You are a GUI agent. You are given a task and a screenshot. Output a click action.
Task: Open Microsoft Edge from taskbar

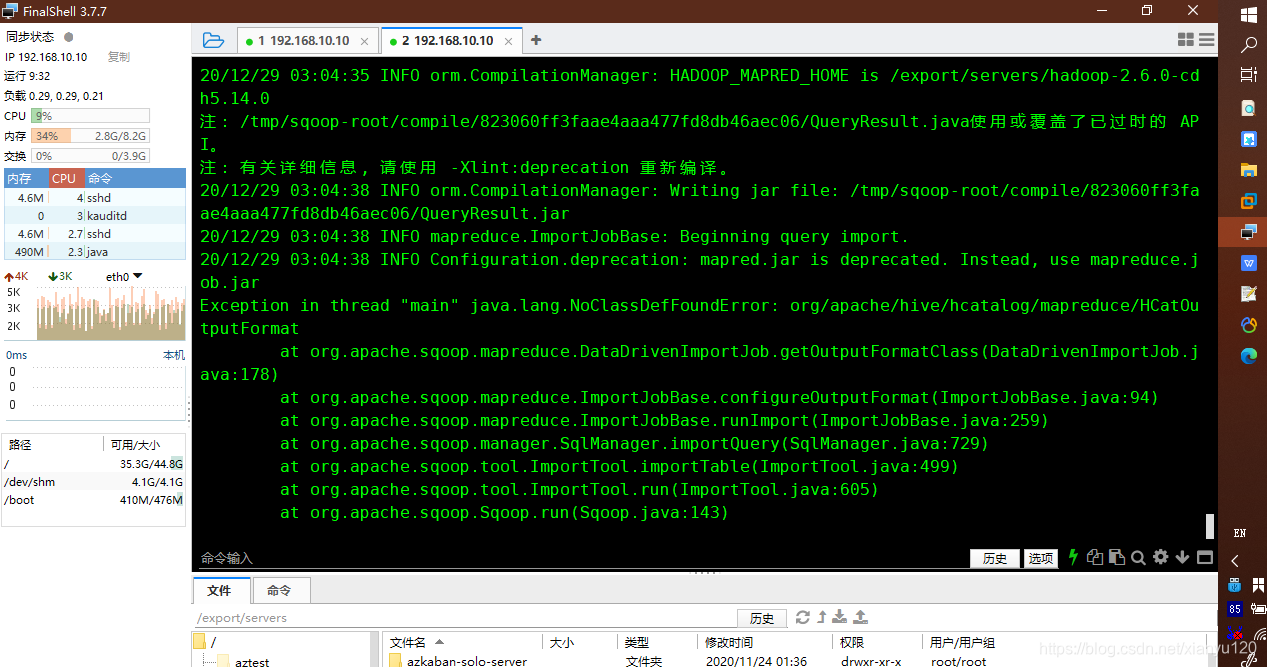coord(1249,355)
